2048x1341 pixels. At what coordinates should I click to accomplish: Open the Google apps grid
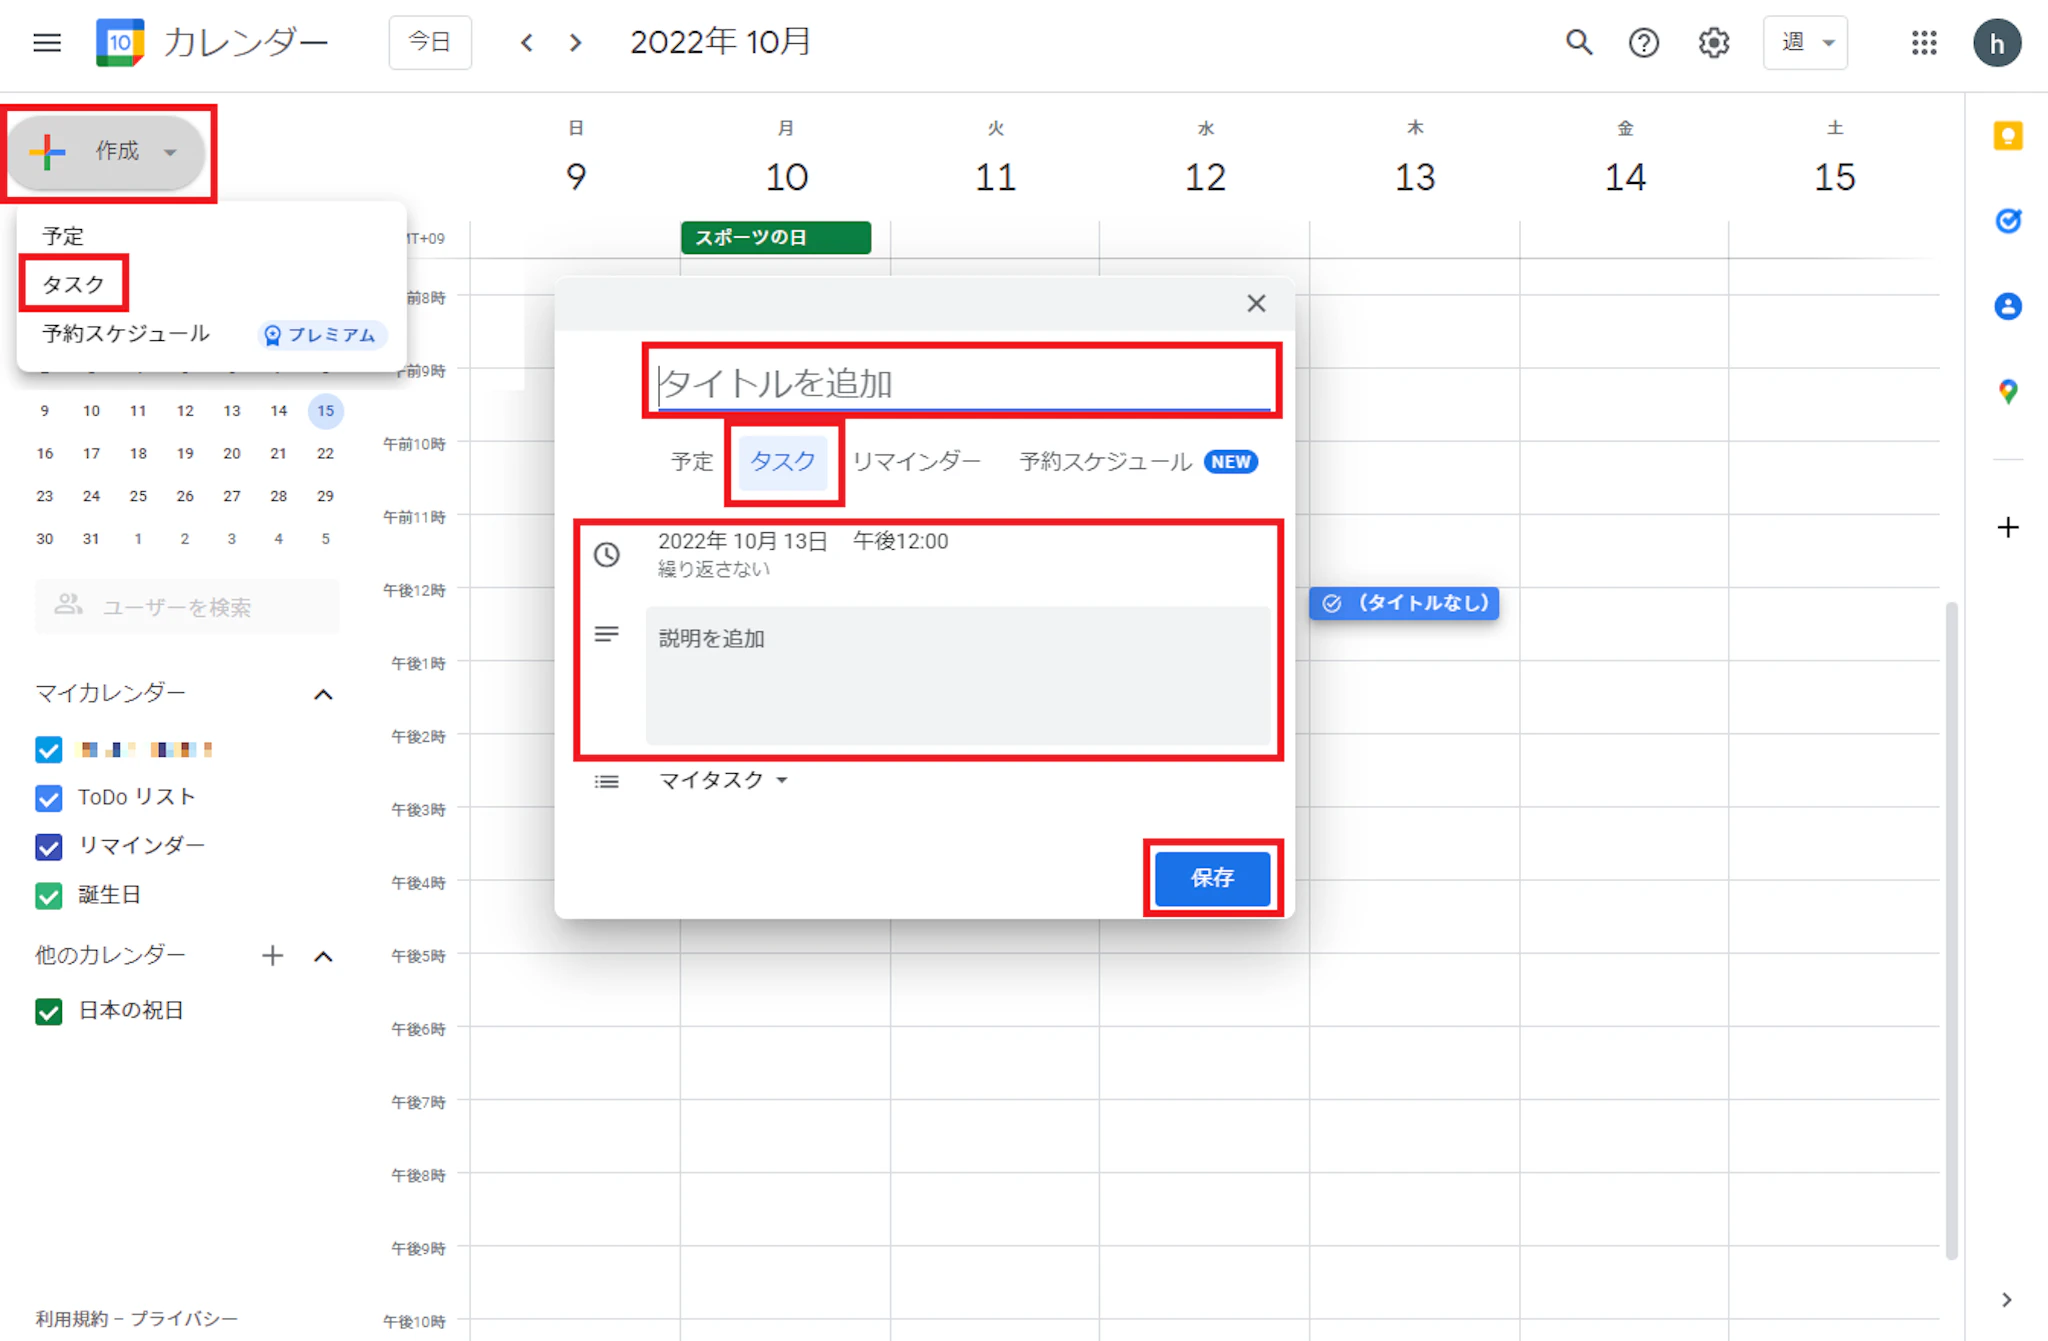click(1924, 43)
